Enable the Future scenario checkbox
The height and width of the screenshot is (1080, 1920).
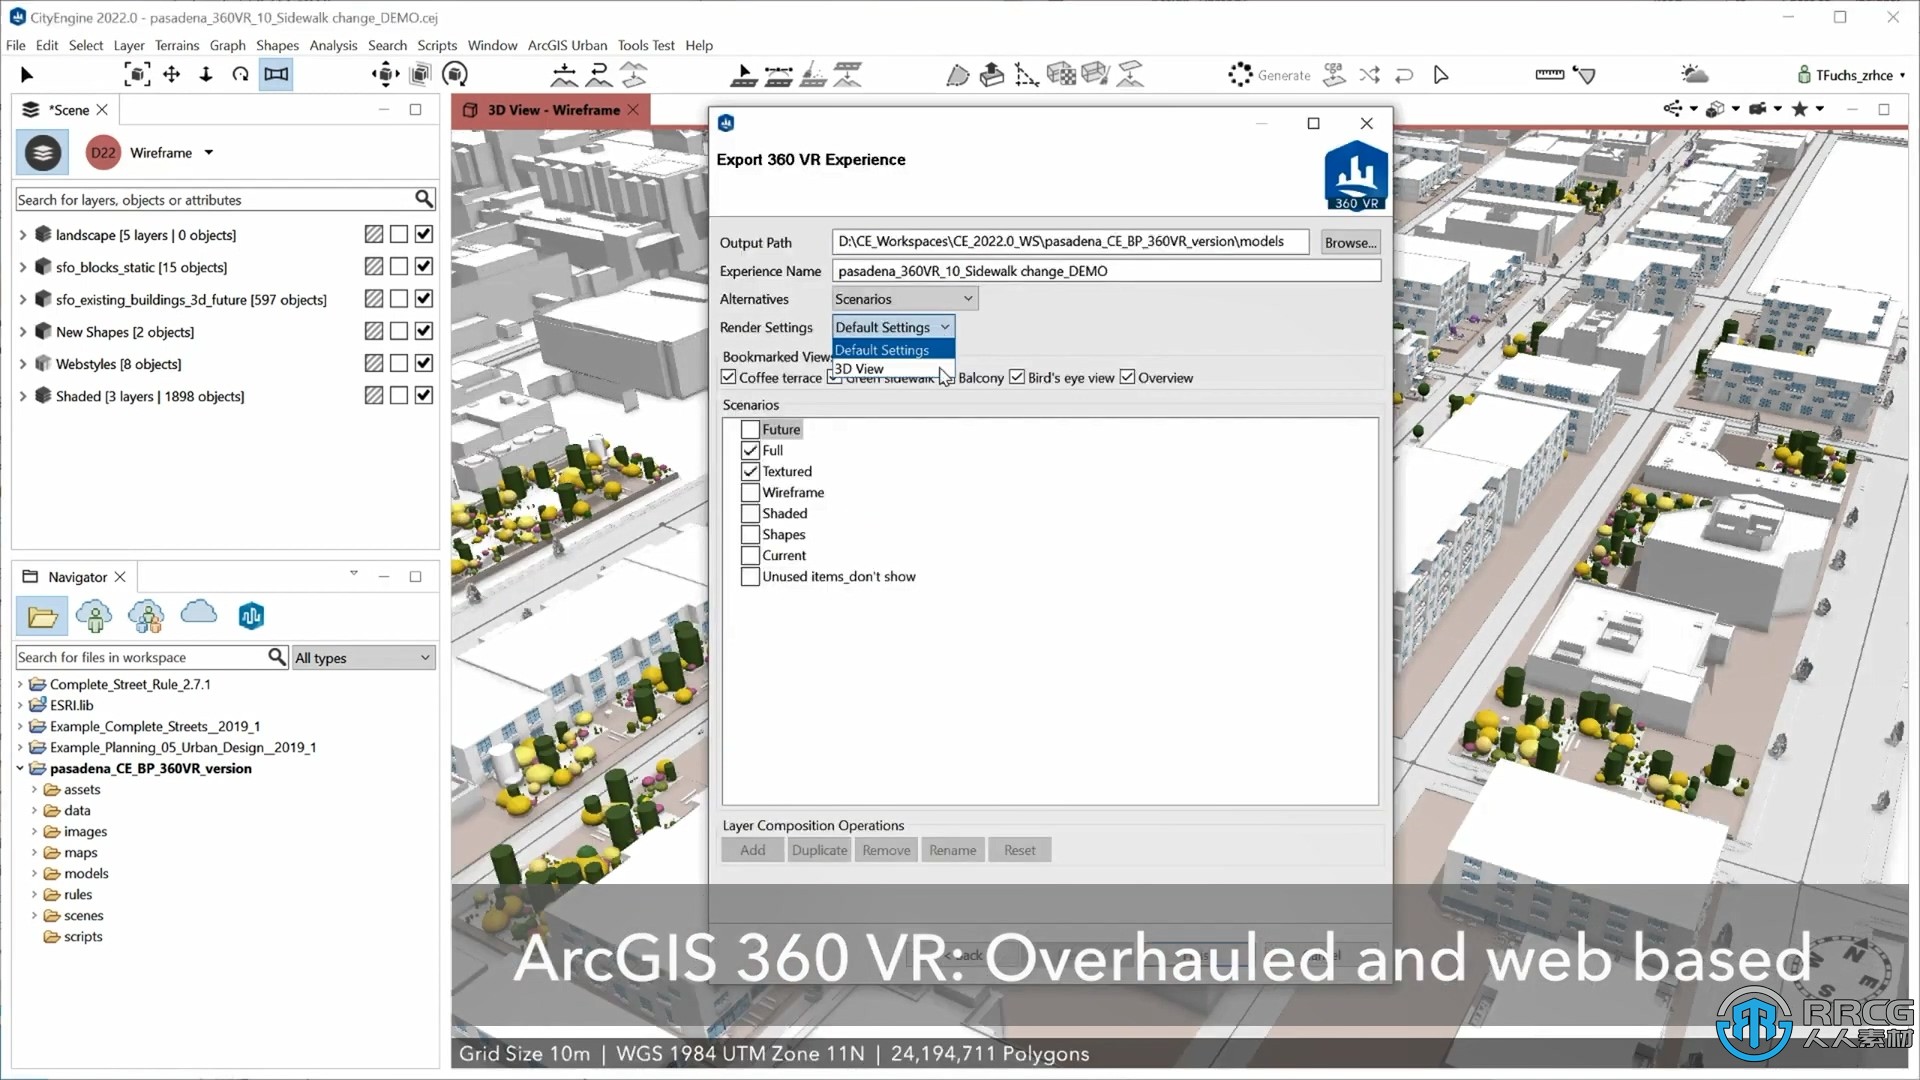(750, 430)
